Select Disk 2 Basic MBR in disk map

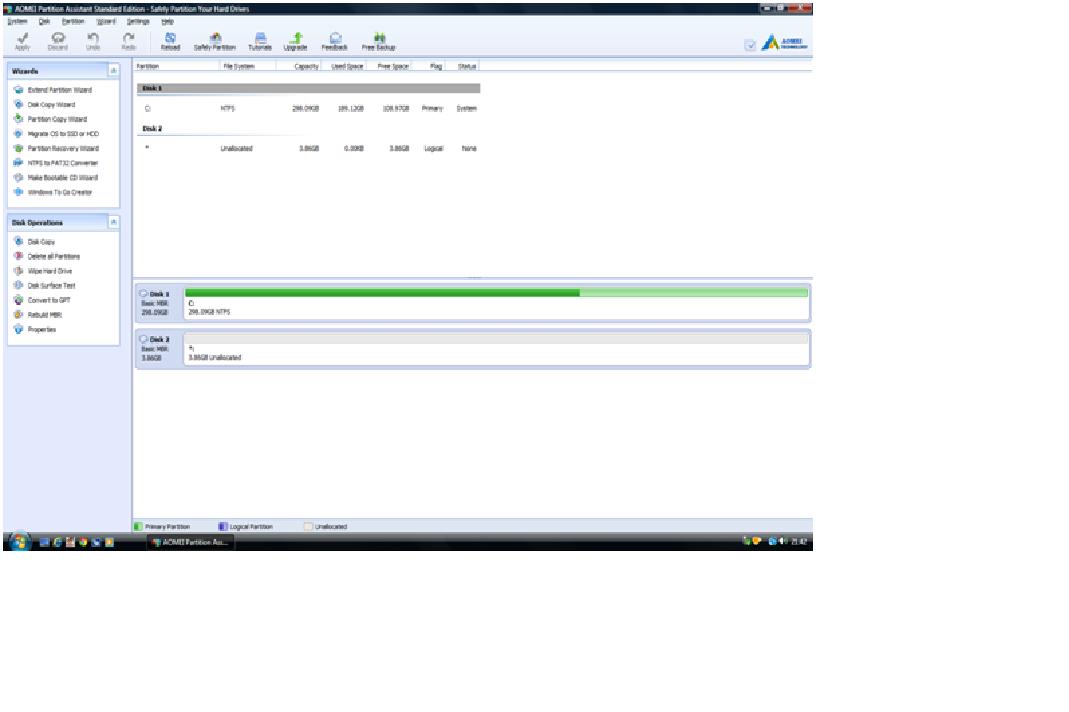(160, 348)
